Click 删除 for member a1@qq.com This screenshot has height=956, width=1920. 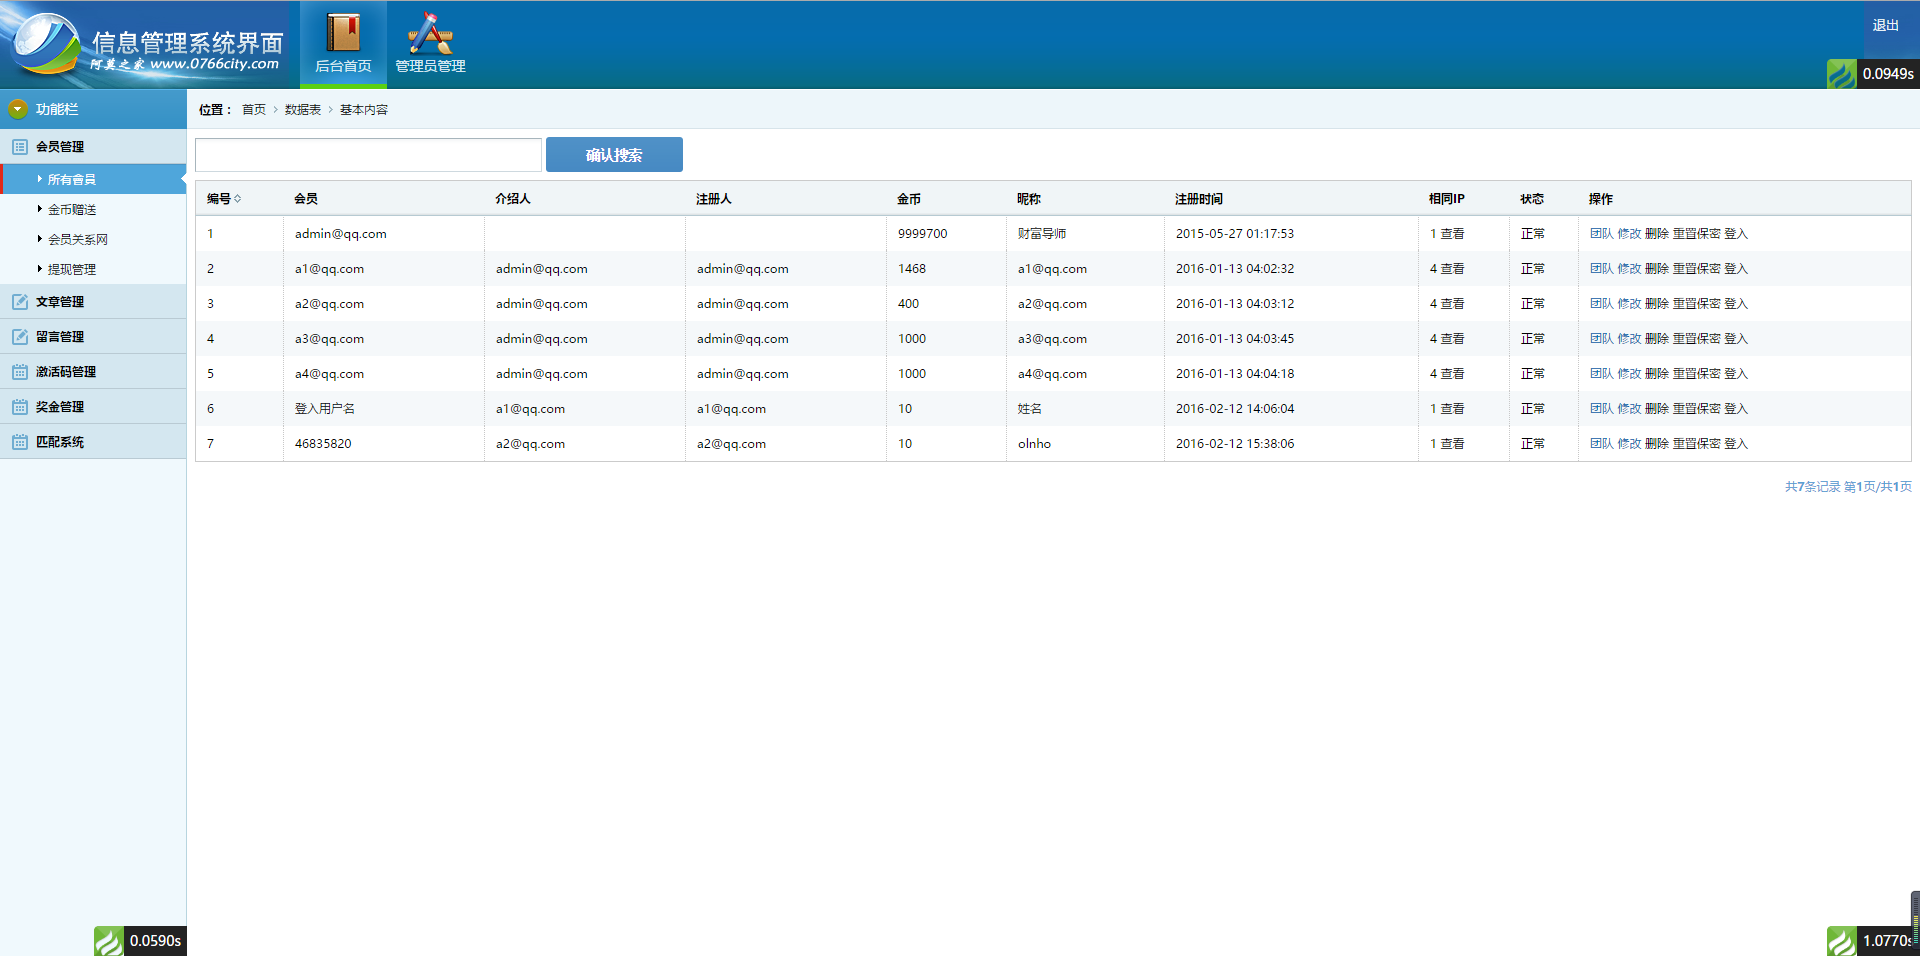click(1656, 269)
